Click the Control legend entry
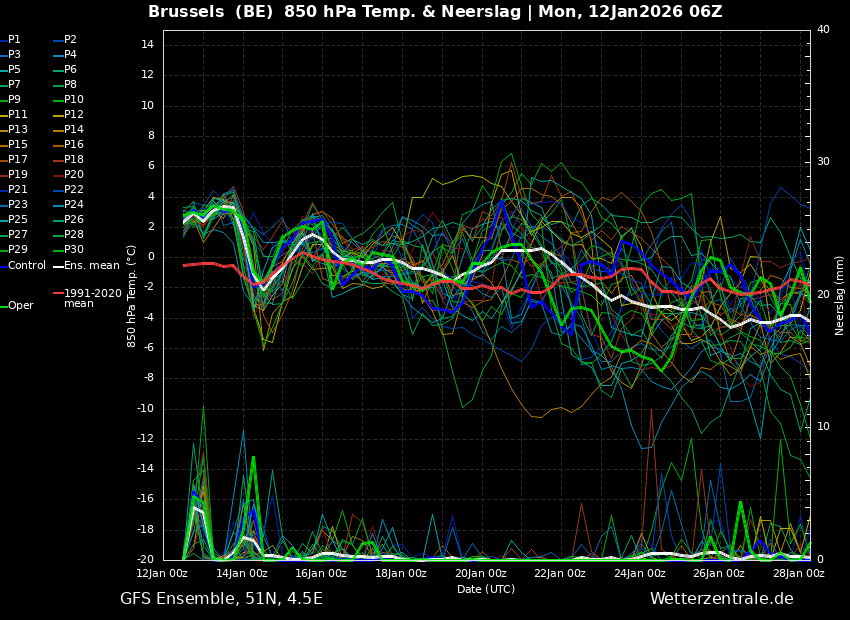The image size is (850, 620). click(23, 266)
